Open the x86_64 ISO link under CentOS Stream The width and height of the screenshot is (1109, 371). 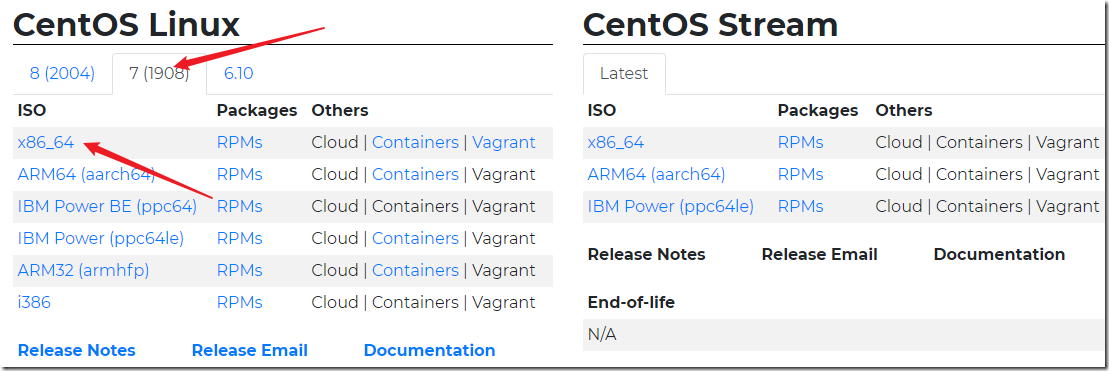click(616, 143)
